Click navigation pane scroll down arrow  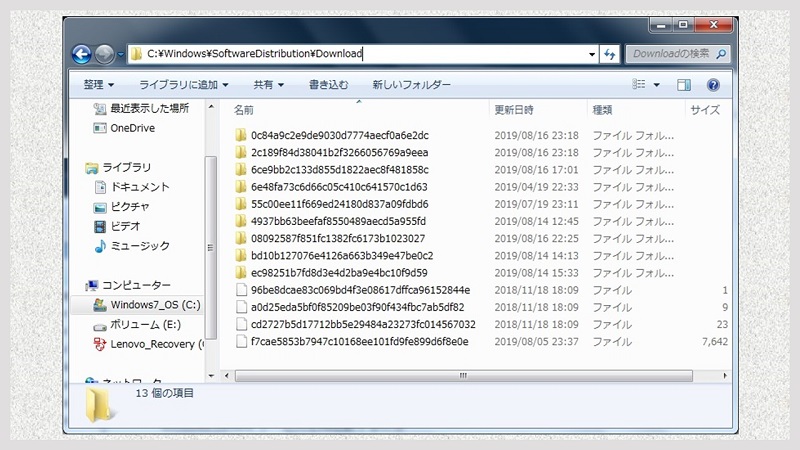click(x=211, y=376)
